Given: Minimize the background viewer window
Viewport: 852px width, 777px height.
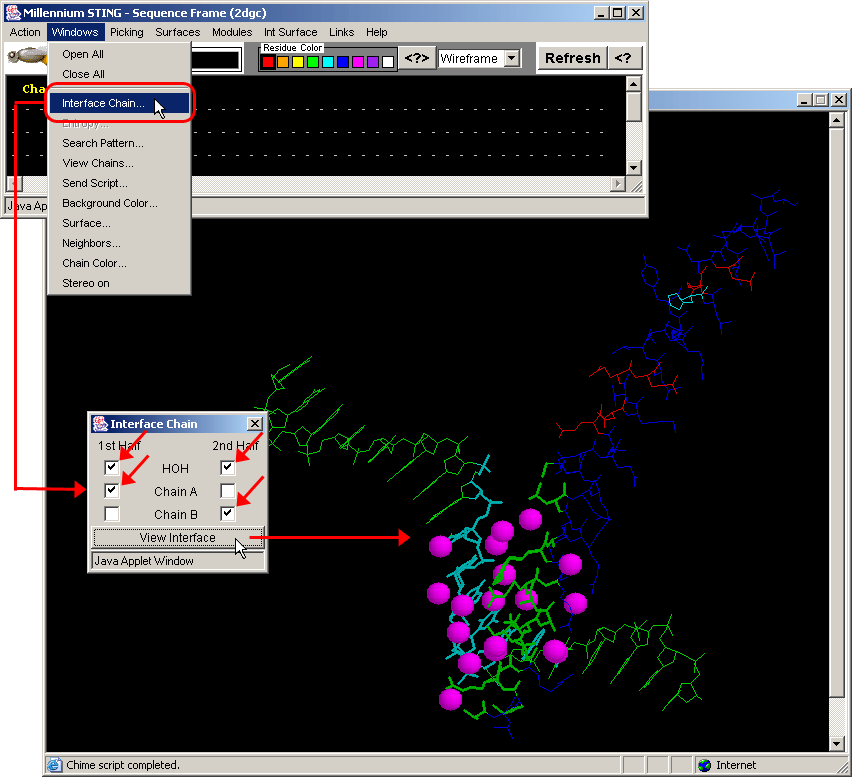Looking at the screenshot, I should tap(804, 99).
